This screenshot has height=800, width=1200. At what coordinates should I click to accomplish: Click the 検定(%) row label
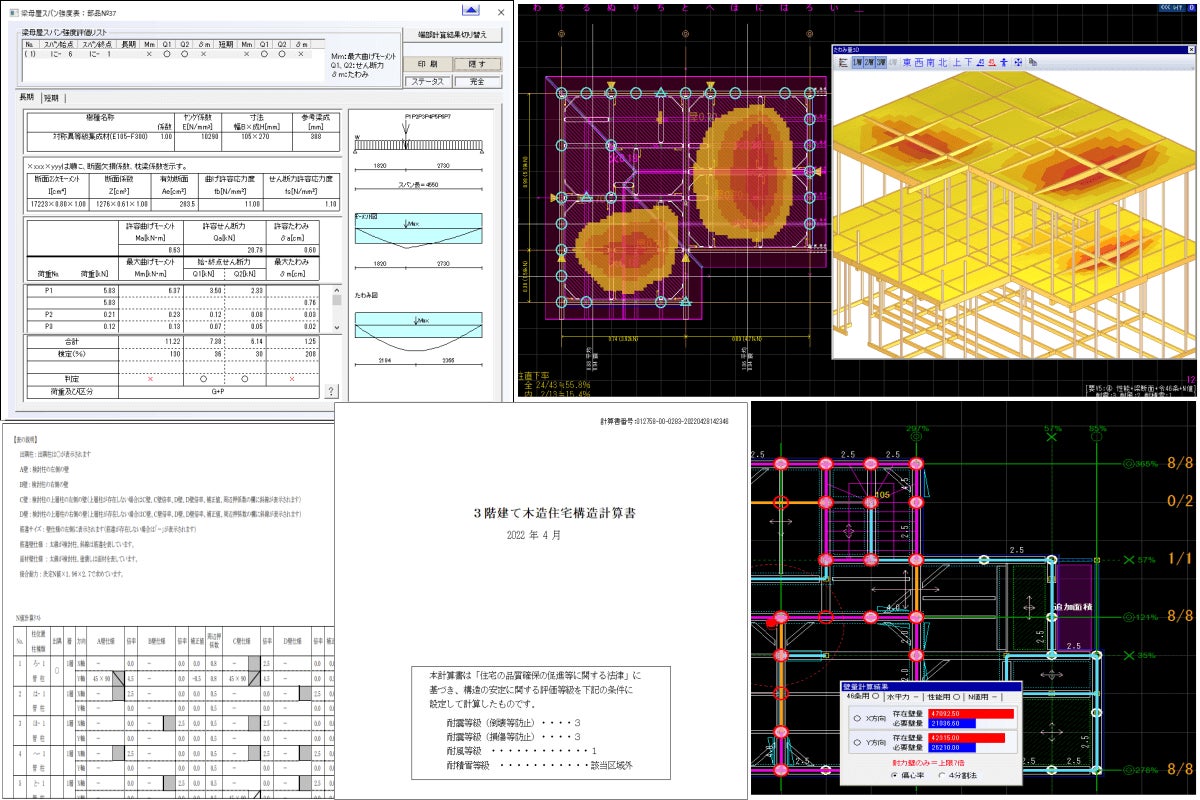(71, 353)
